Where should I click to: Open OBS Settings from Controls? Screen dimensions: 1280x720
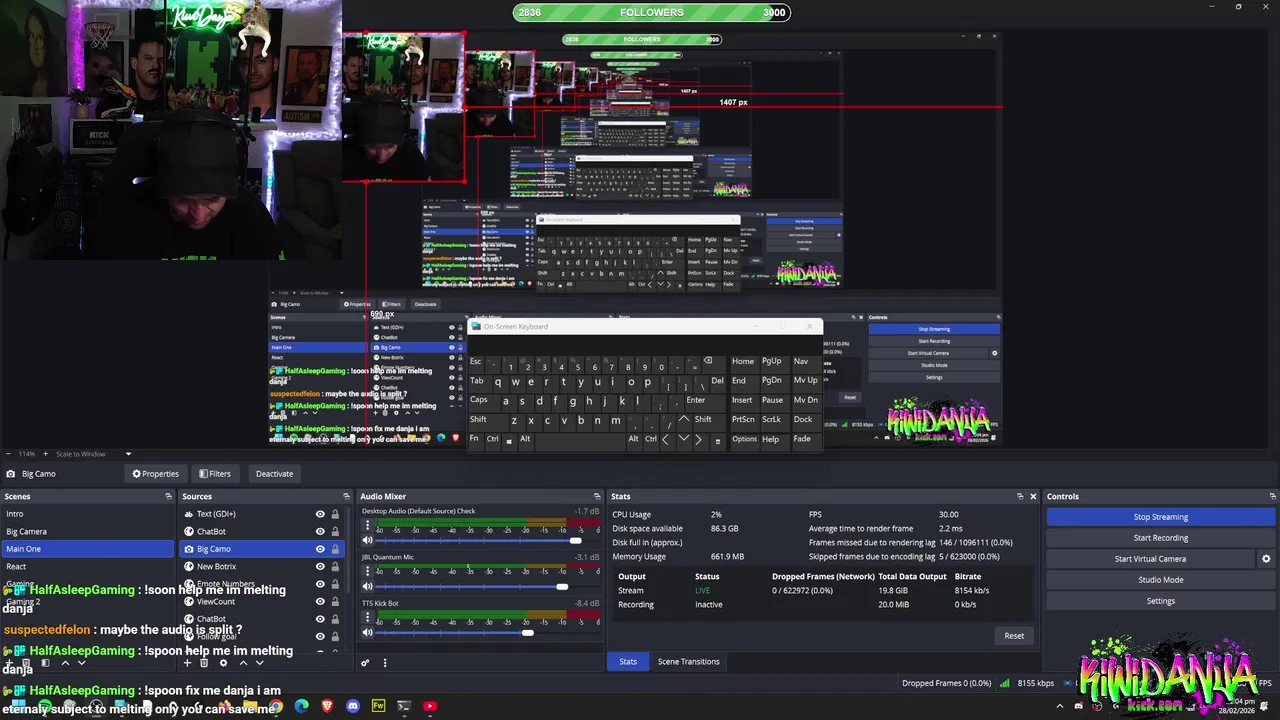click(1161, 601)
